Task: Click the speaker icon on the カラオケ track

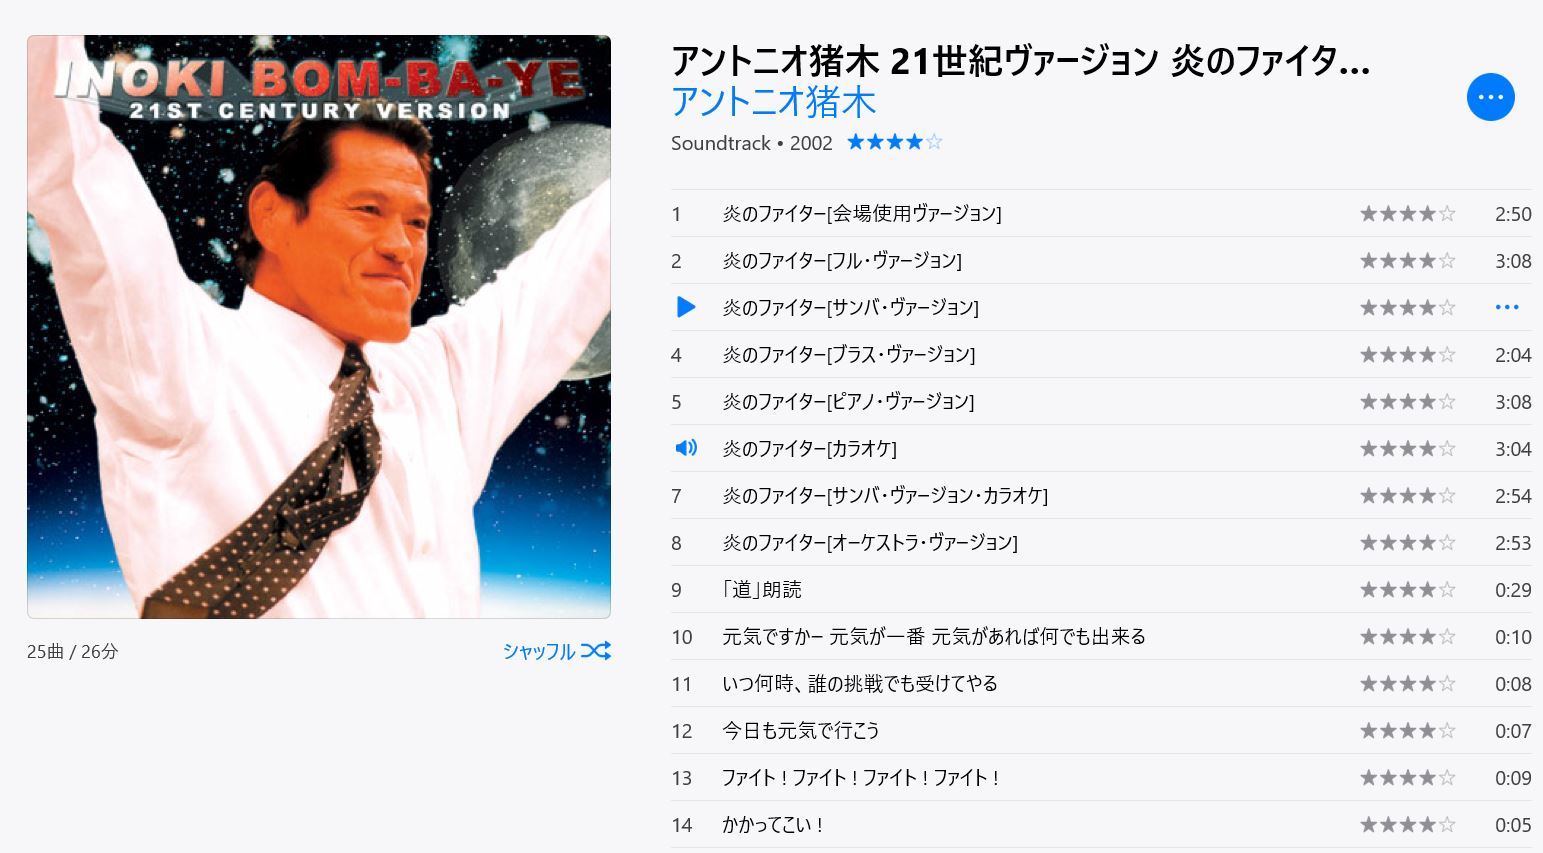Action: tap(686, 448)
